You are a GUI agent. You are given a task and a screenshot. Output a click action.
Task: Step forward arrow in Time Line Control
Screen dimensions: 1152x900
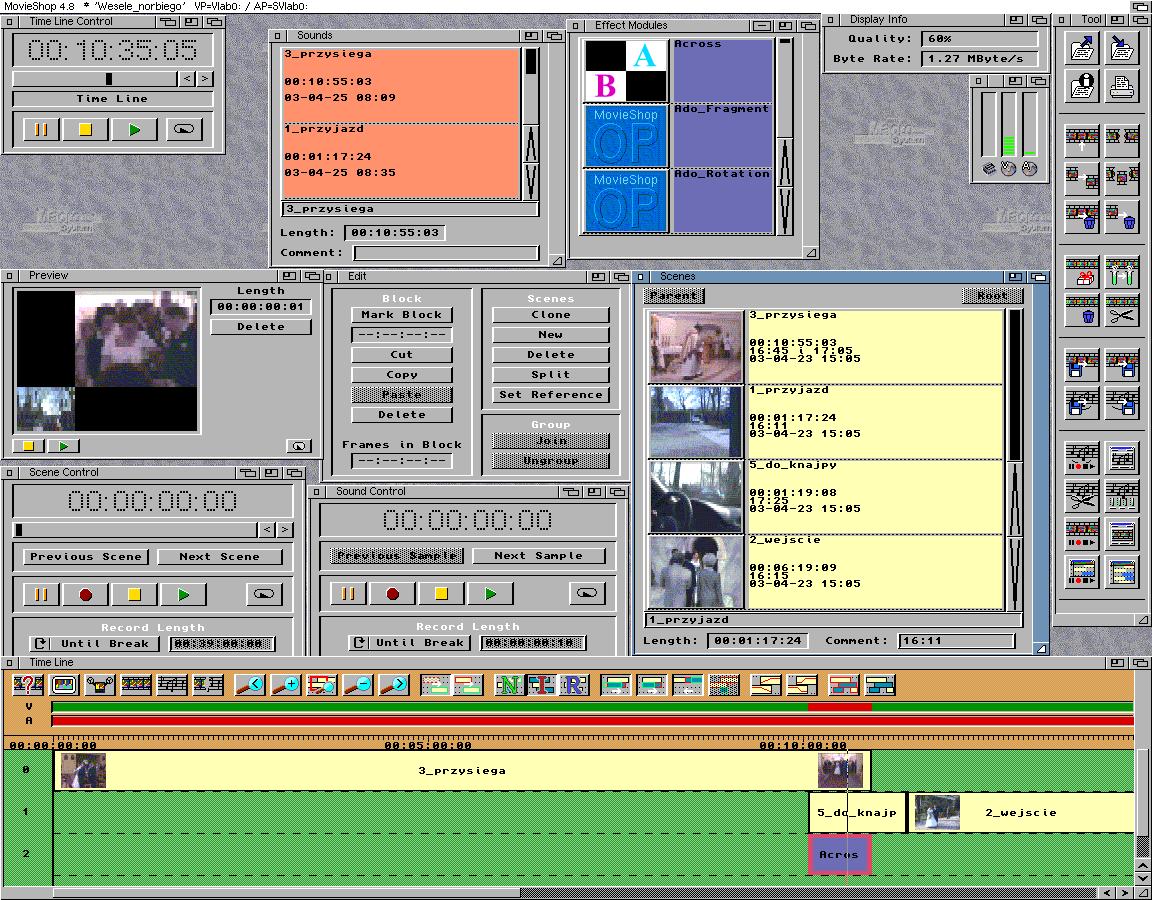(205, 78)
